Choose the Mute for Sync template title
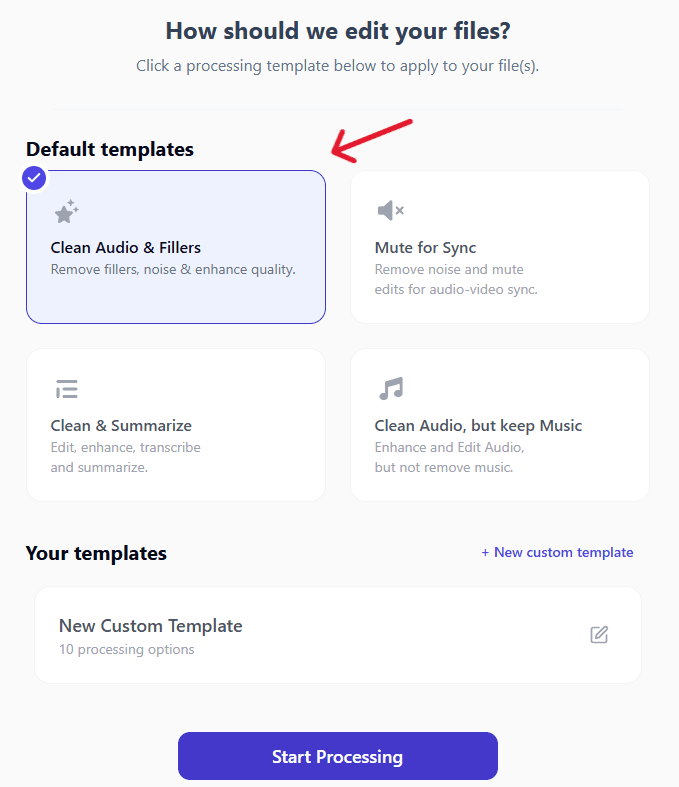 pyautogui.click(x=425, y=247)
